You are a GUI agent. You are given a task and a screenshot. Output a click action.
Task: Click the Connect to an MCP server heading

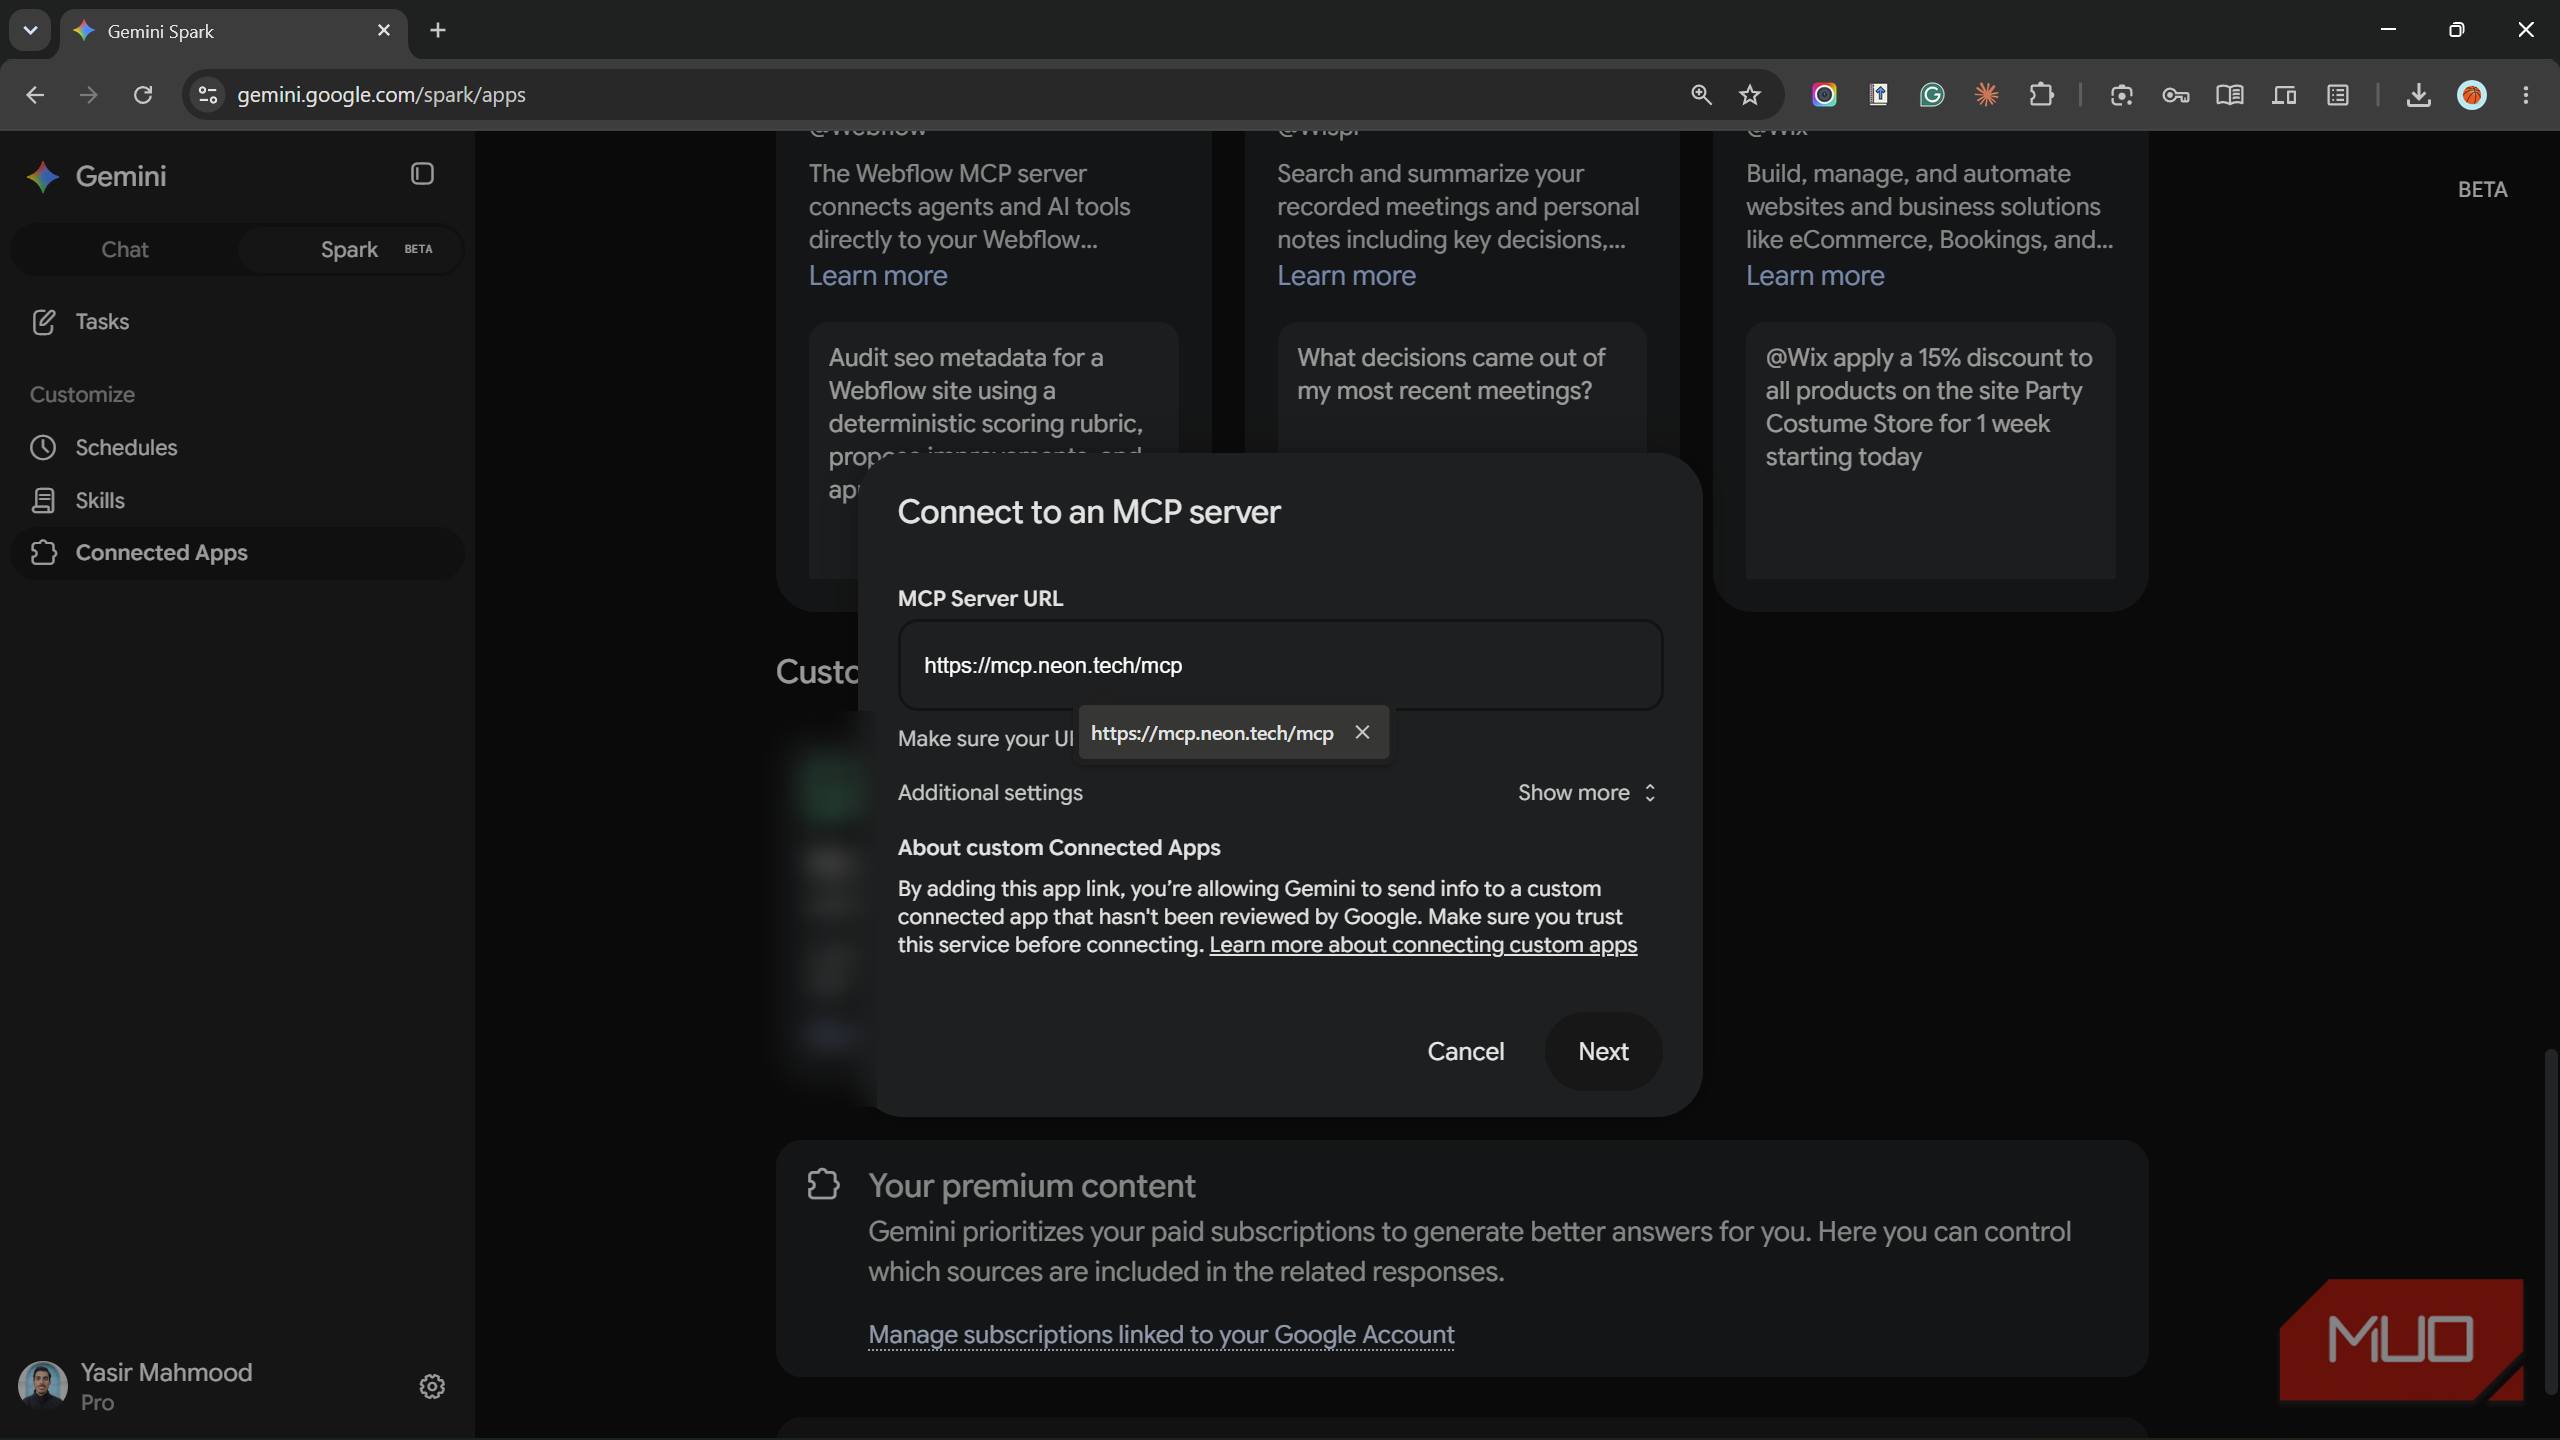coord(1088,512)
